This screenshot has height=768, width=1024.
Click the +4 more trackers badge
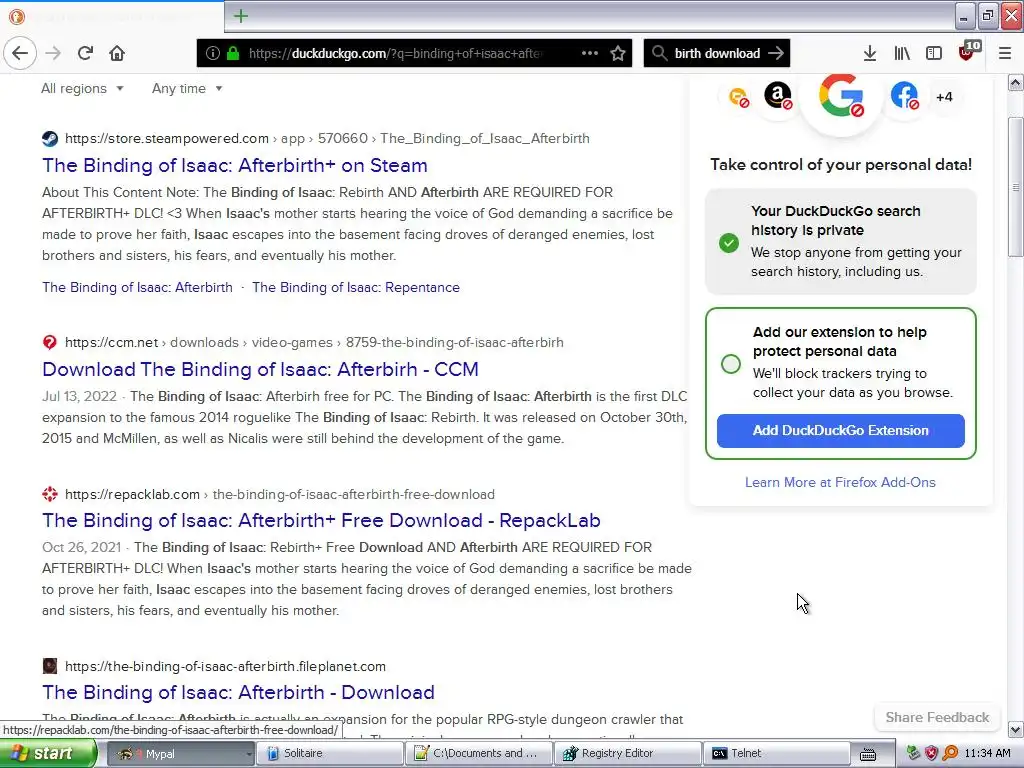pyautogui.click(x=944, y=97)
